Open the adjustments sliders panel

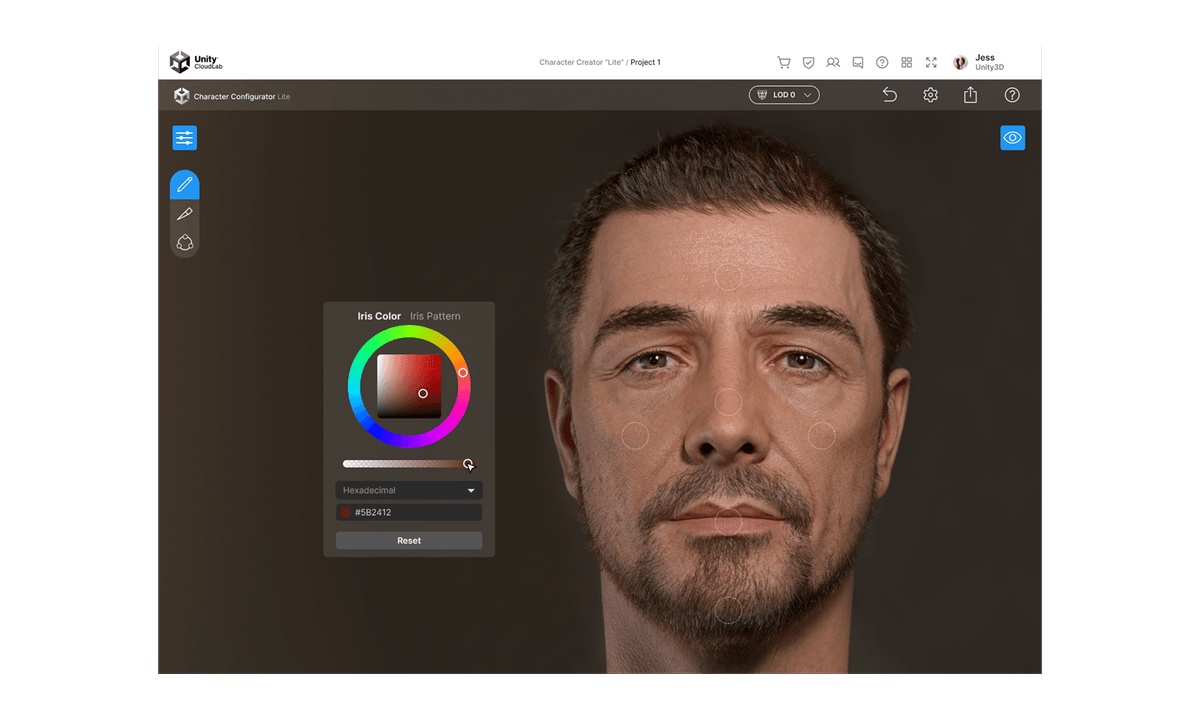pos(184,137)
